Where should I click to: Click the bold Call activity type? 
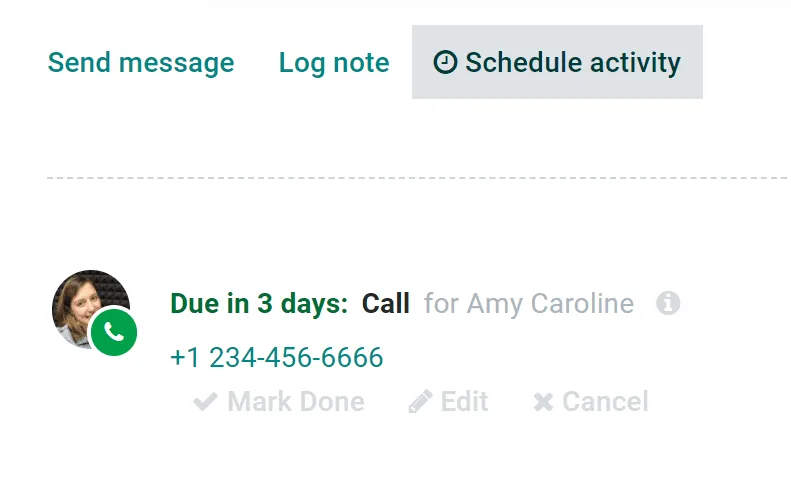point(385,304)
